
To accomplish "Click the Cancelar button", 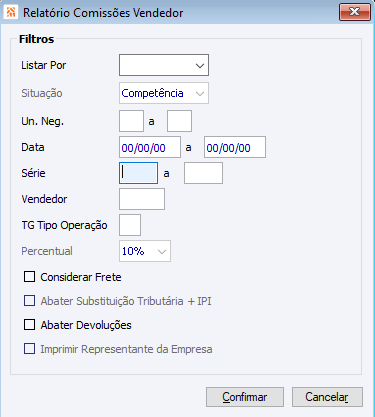I will tap(327, 397).
